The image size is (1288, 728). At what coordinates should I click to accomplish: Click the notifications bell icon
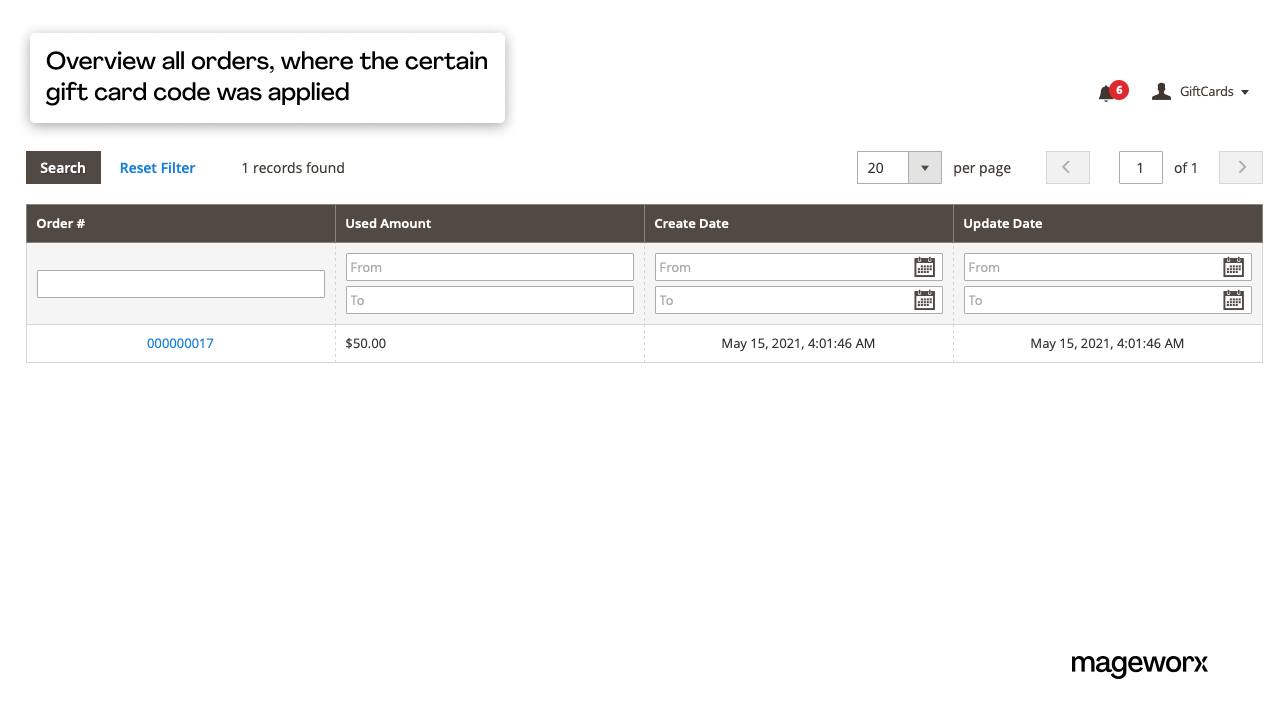(x=1105, y=93)
